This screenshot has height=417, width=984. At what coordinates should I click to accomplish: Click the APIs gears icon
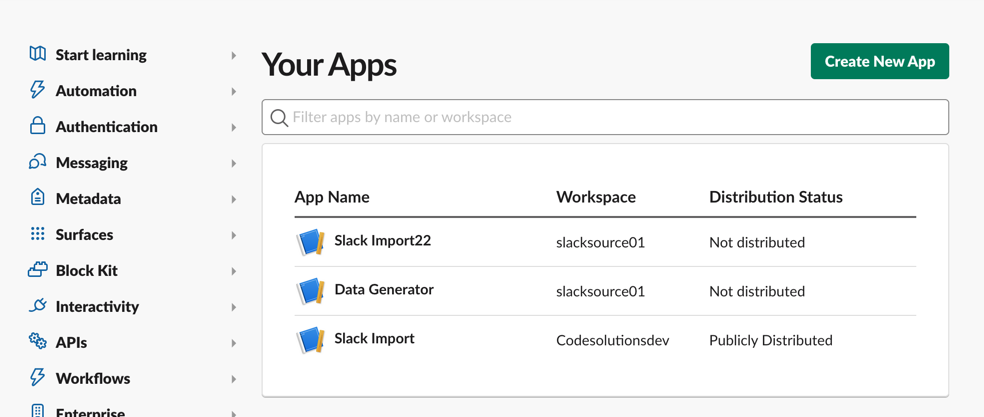(37, 342)
